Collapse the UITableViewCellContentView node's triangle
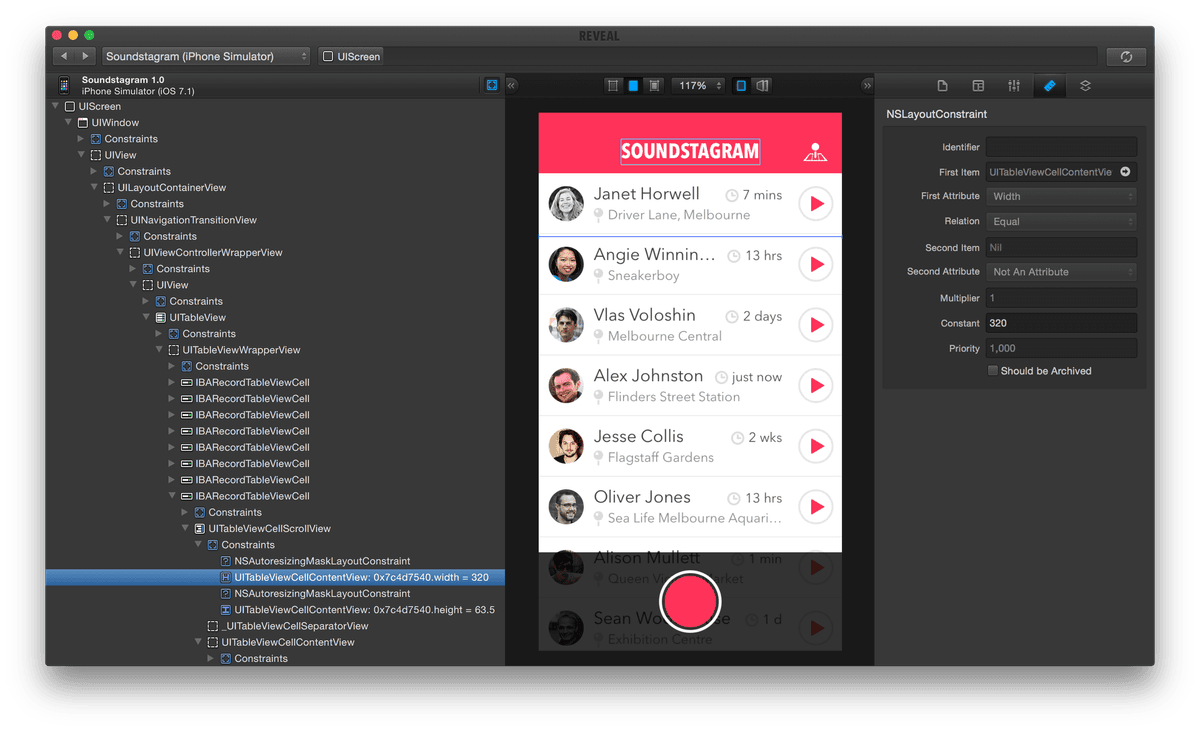 [x=198, y=643]
